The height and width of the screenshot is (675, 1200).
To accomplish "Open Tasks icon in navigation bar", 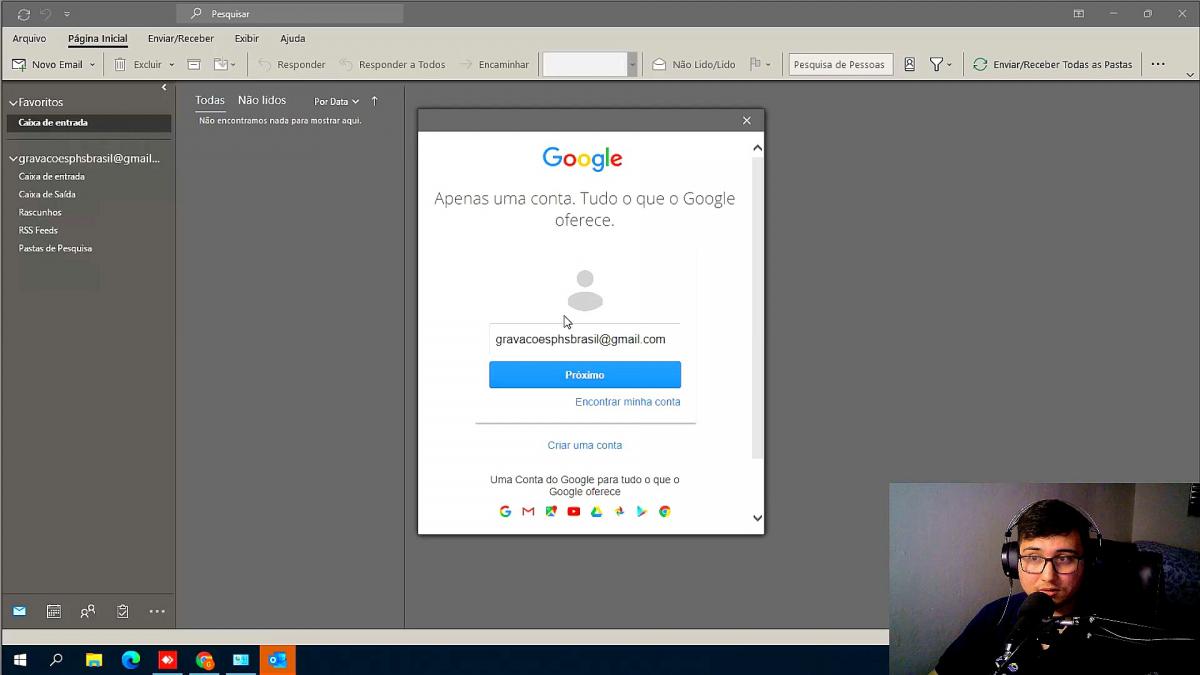I will pos(122,611).
